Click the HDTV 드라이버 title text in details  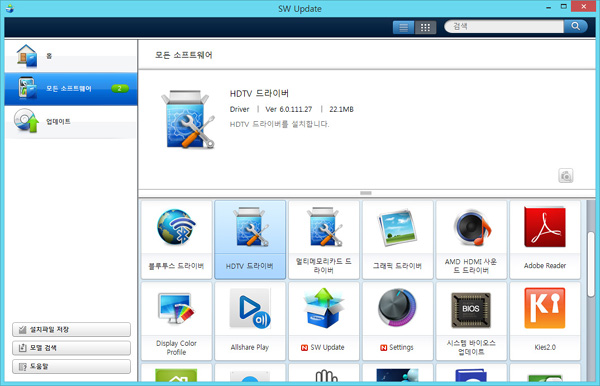[x=259, y=93]
